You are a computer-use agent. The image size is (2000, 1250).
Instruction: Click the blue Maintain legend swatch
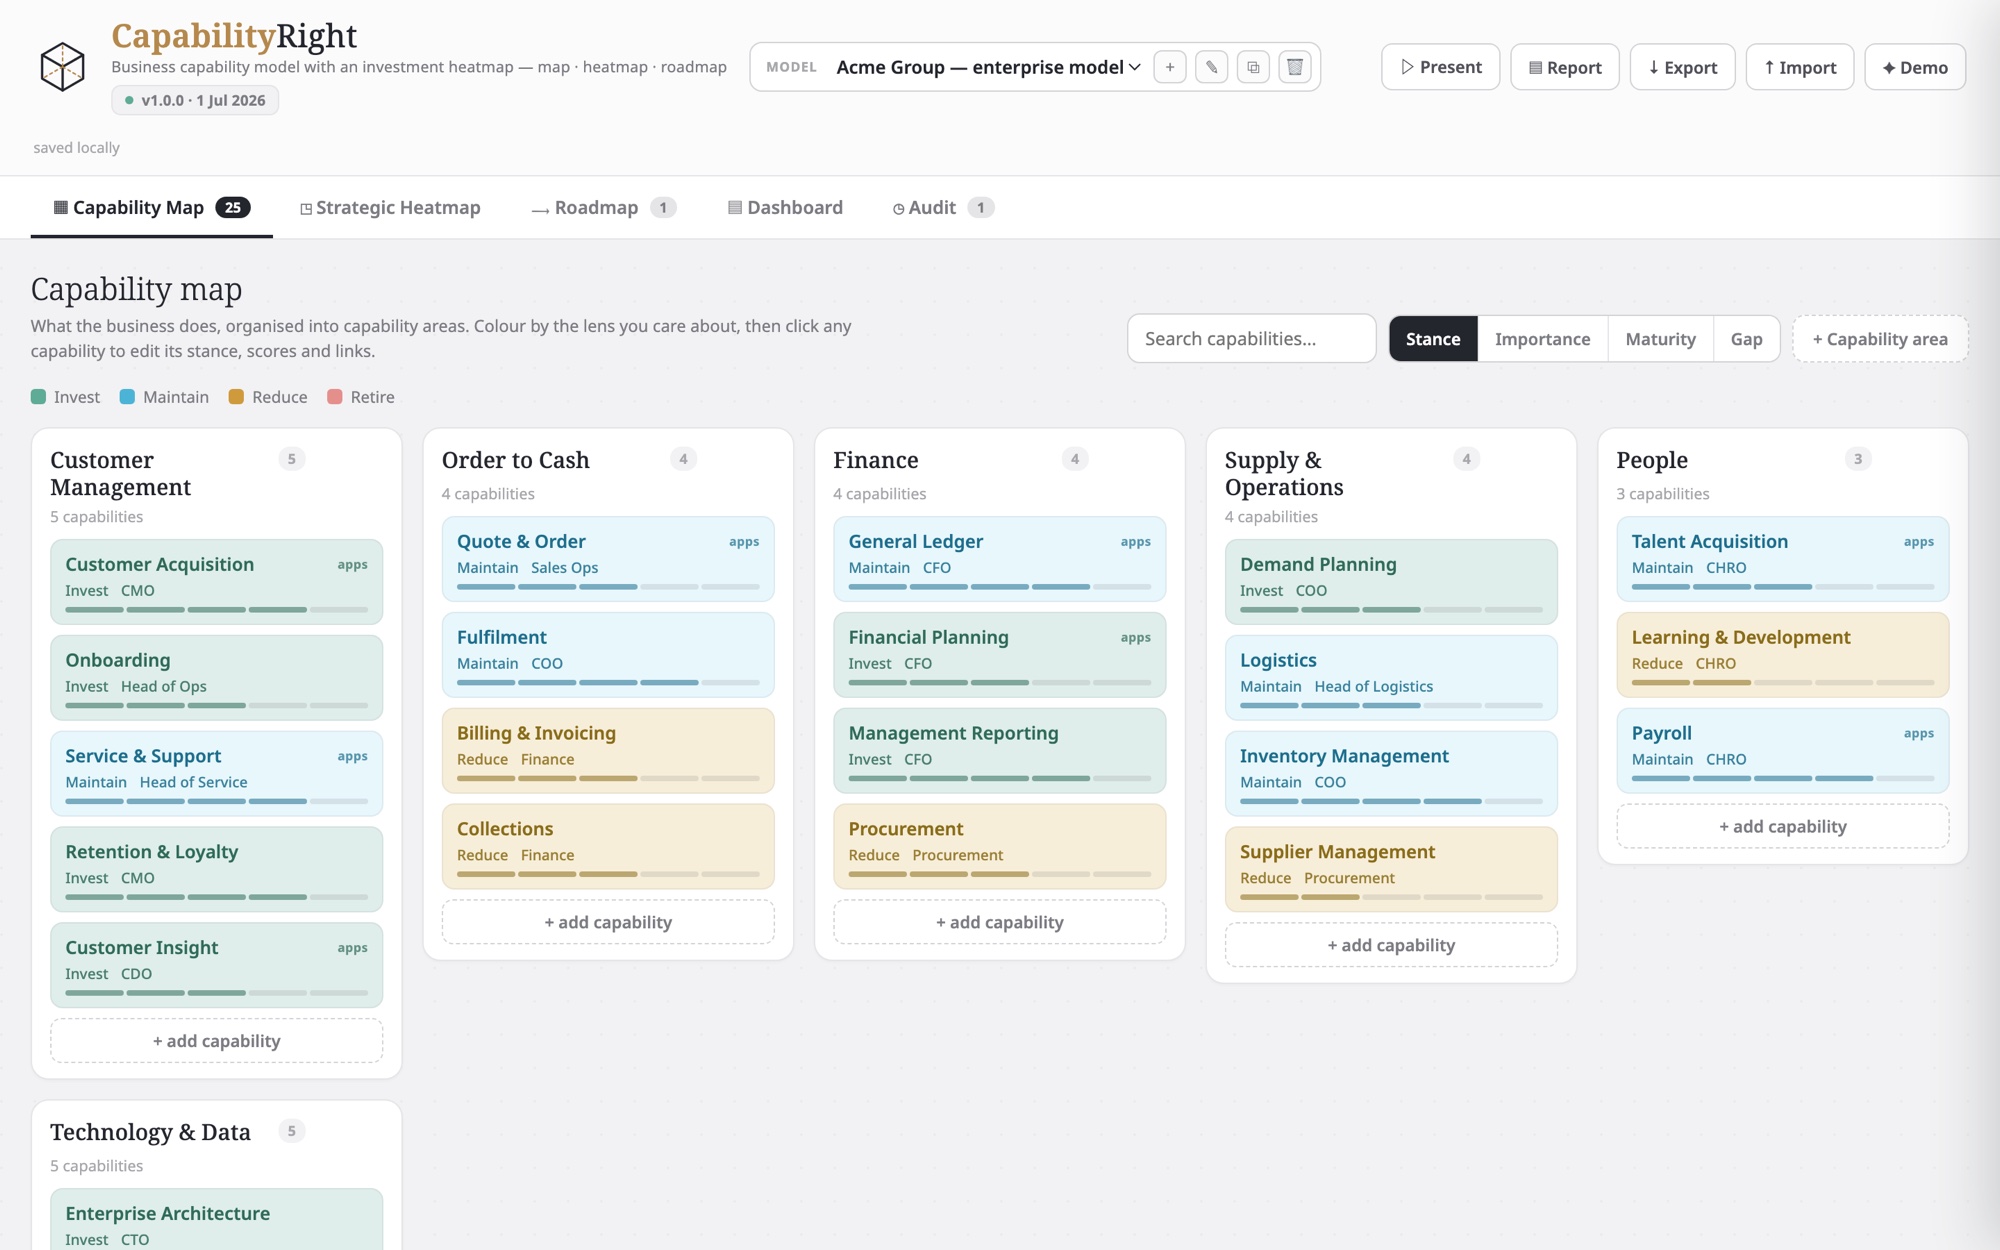click(x=127, y=397)
